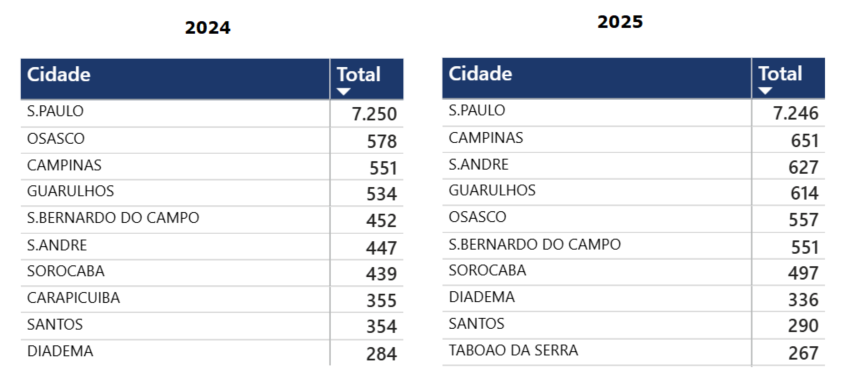Image resolution: width=843 pixels, height=377 pixels.
Task: Click value 7.250 in 2024 table
Action: [x=375, y=114]
